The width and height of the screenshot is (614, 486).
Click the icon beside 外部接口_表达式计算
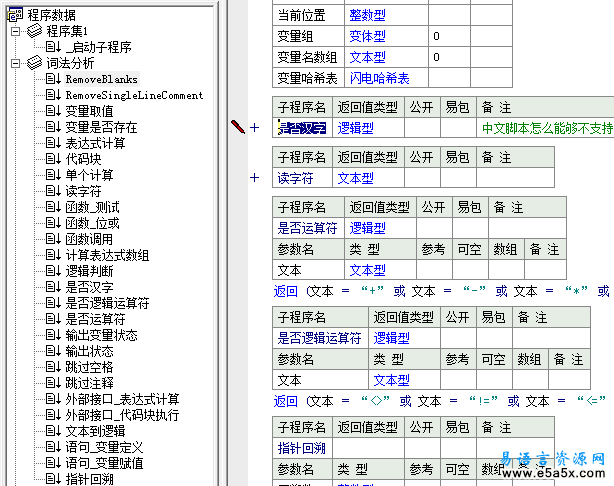(53, 399)
